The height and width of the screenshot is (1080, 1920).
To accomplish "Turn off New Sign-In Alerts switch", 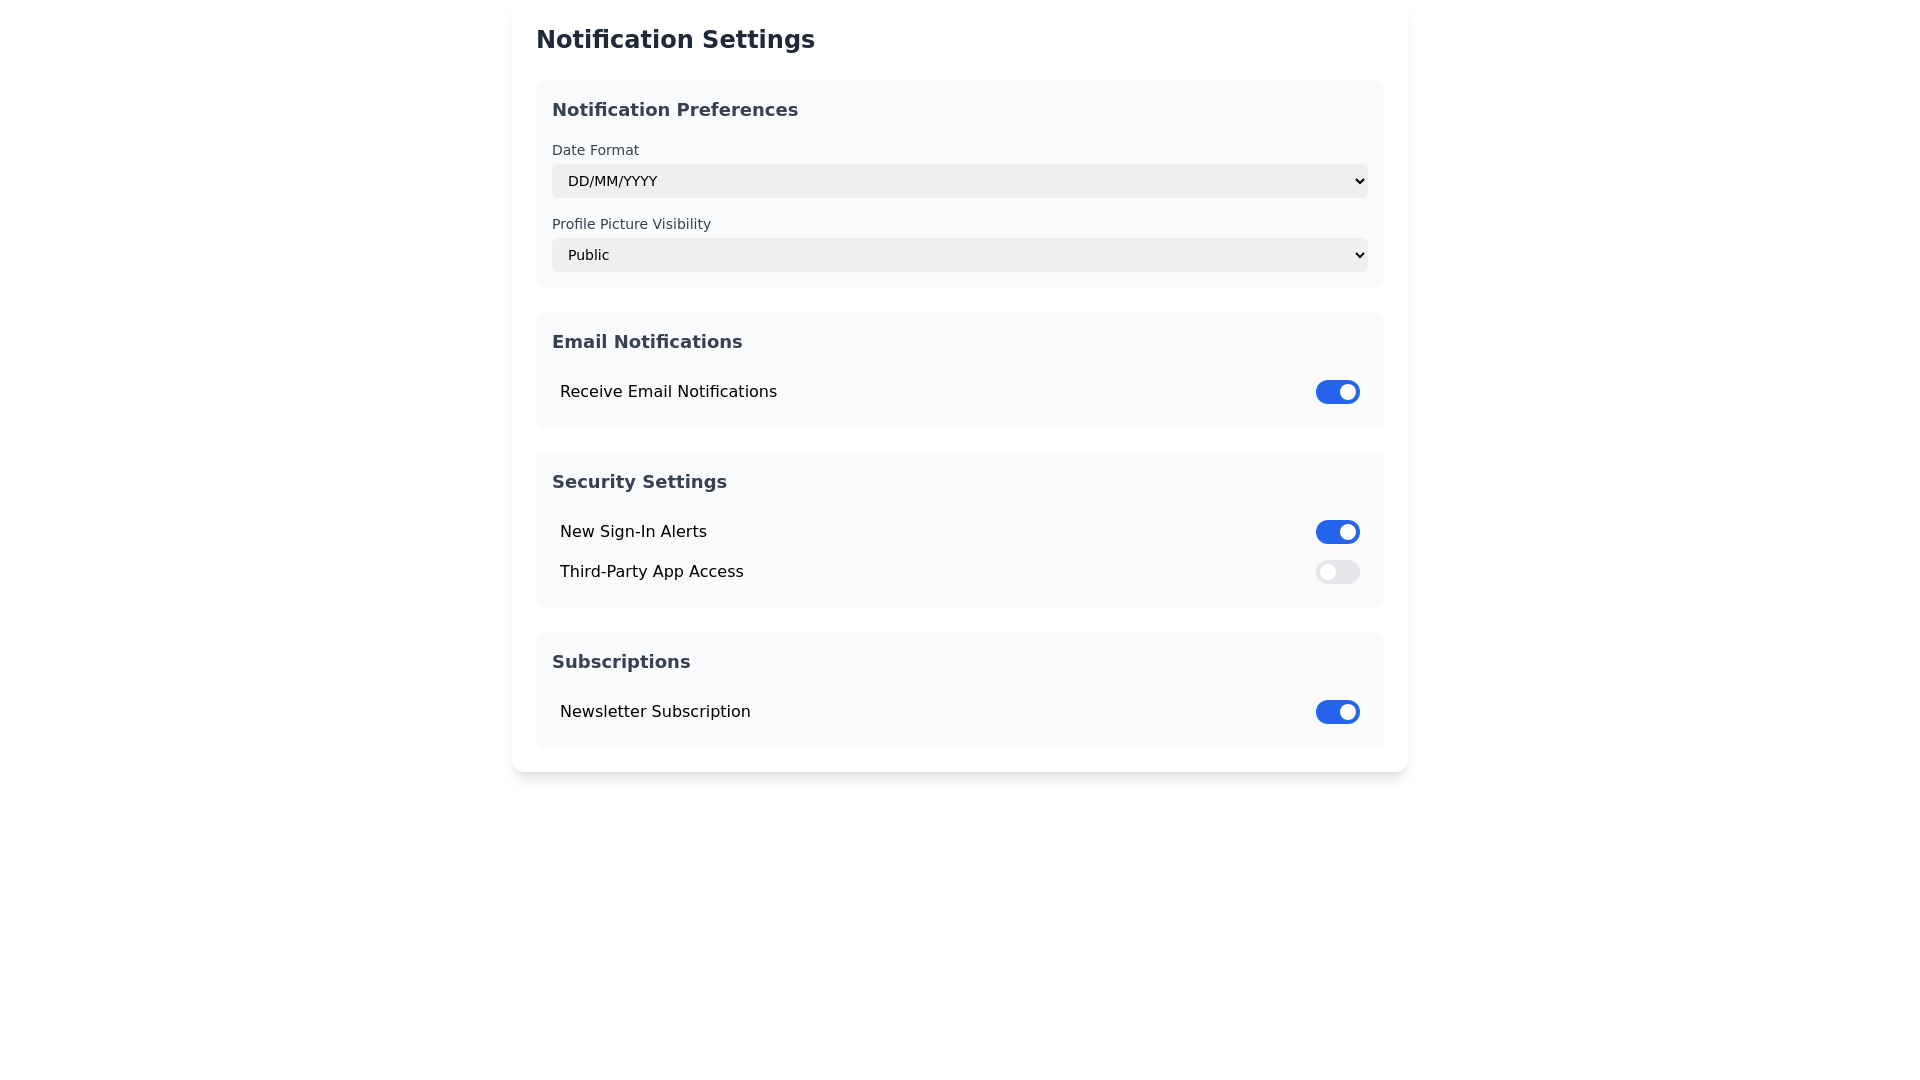I will (x=1337, y=532).
